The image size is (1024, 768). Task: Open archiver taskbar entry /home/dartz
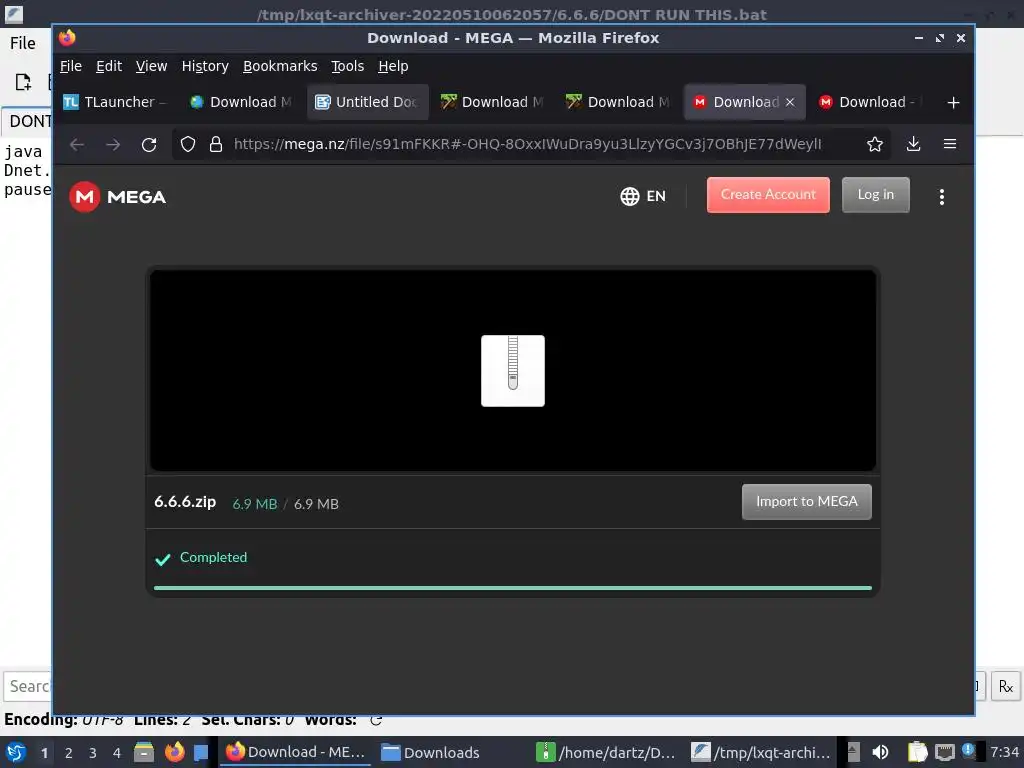pyautogui.click(x=606, y=752)
